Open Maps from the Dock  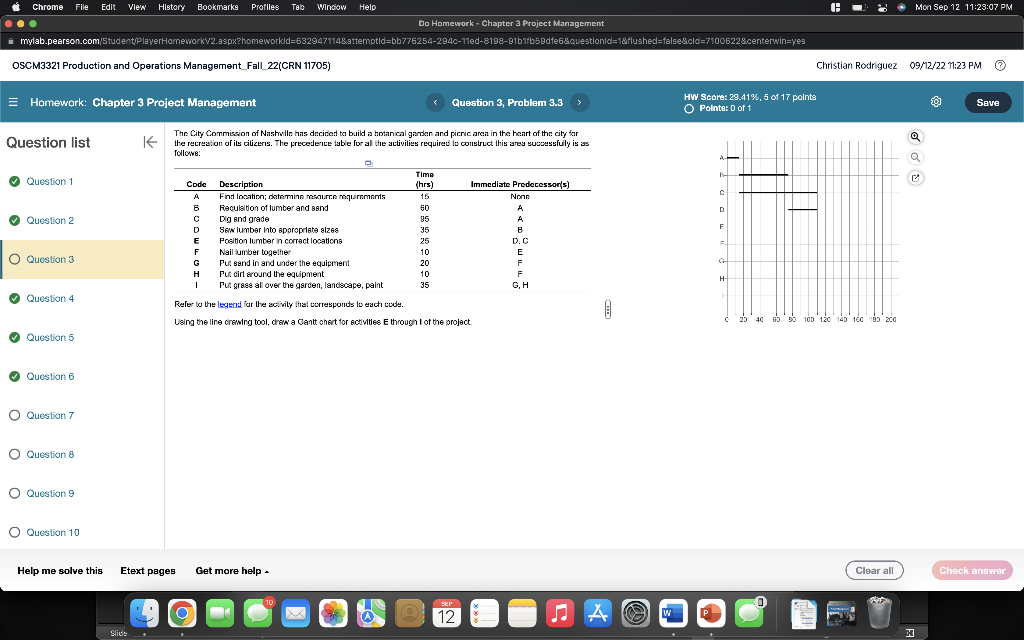(371, 614)
